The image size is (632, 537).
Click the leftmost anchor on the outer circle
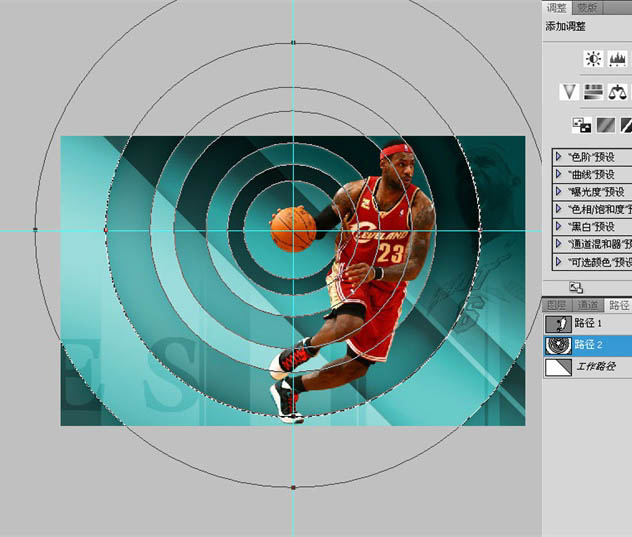[x=35, y=229]
